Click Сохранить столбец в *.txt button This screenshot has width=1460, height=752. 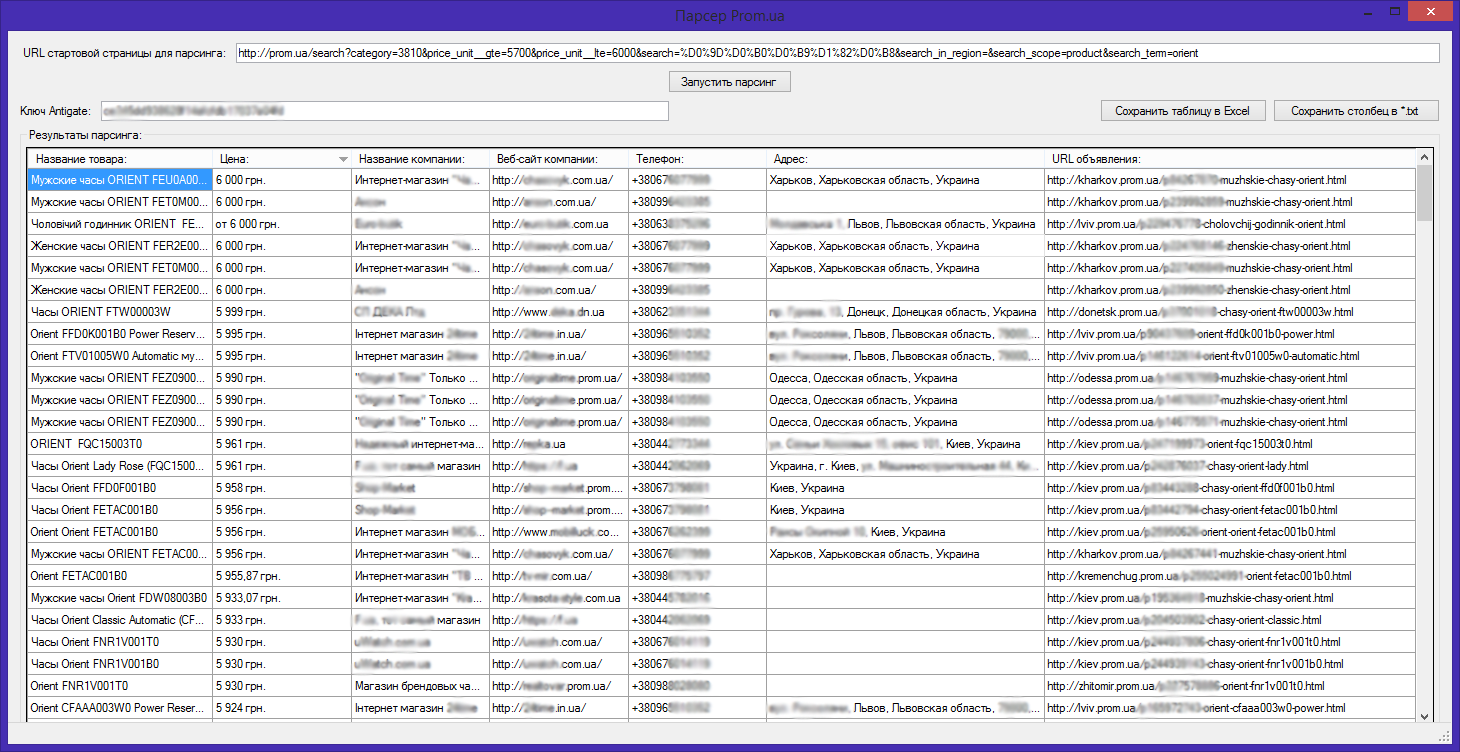(1355, 110)
